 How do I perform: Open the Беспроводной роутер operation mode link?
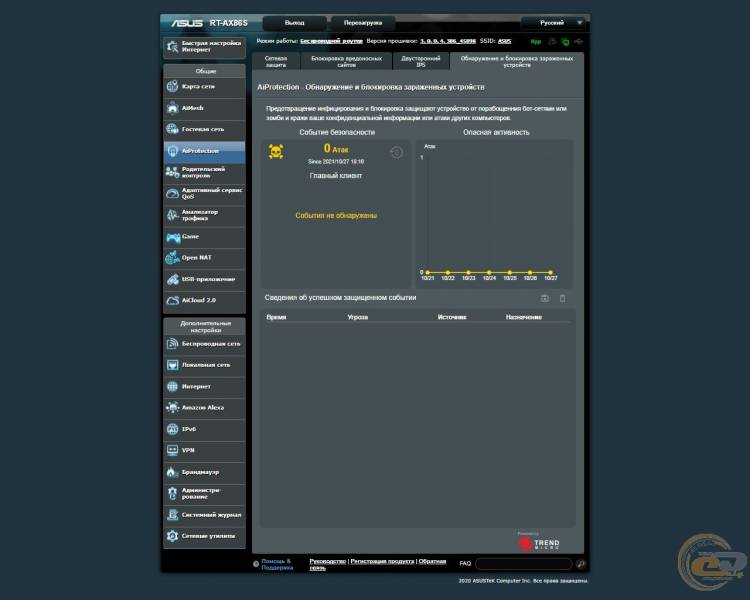point(331,41)
